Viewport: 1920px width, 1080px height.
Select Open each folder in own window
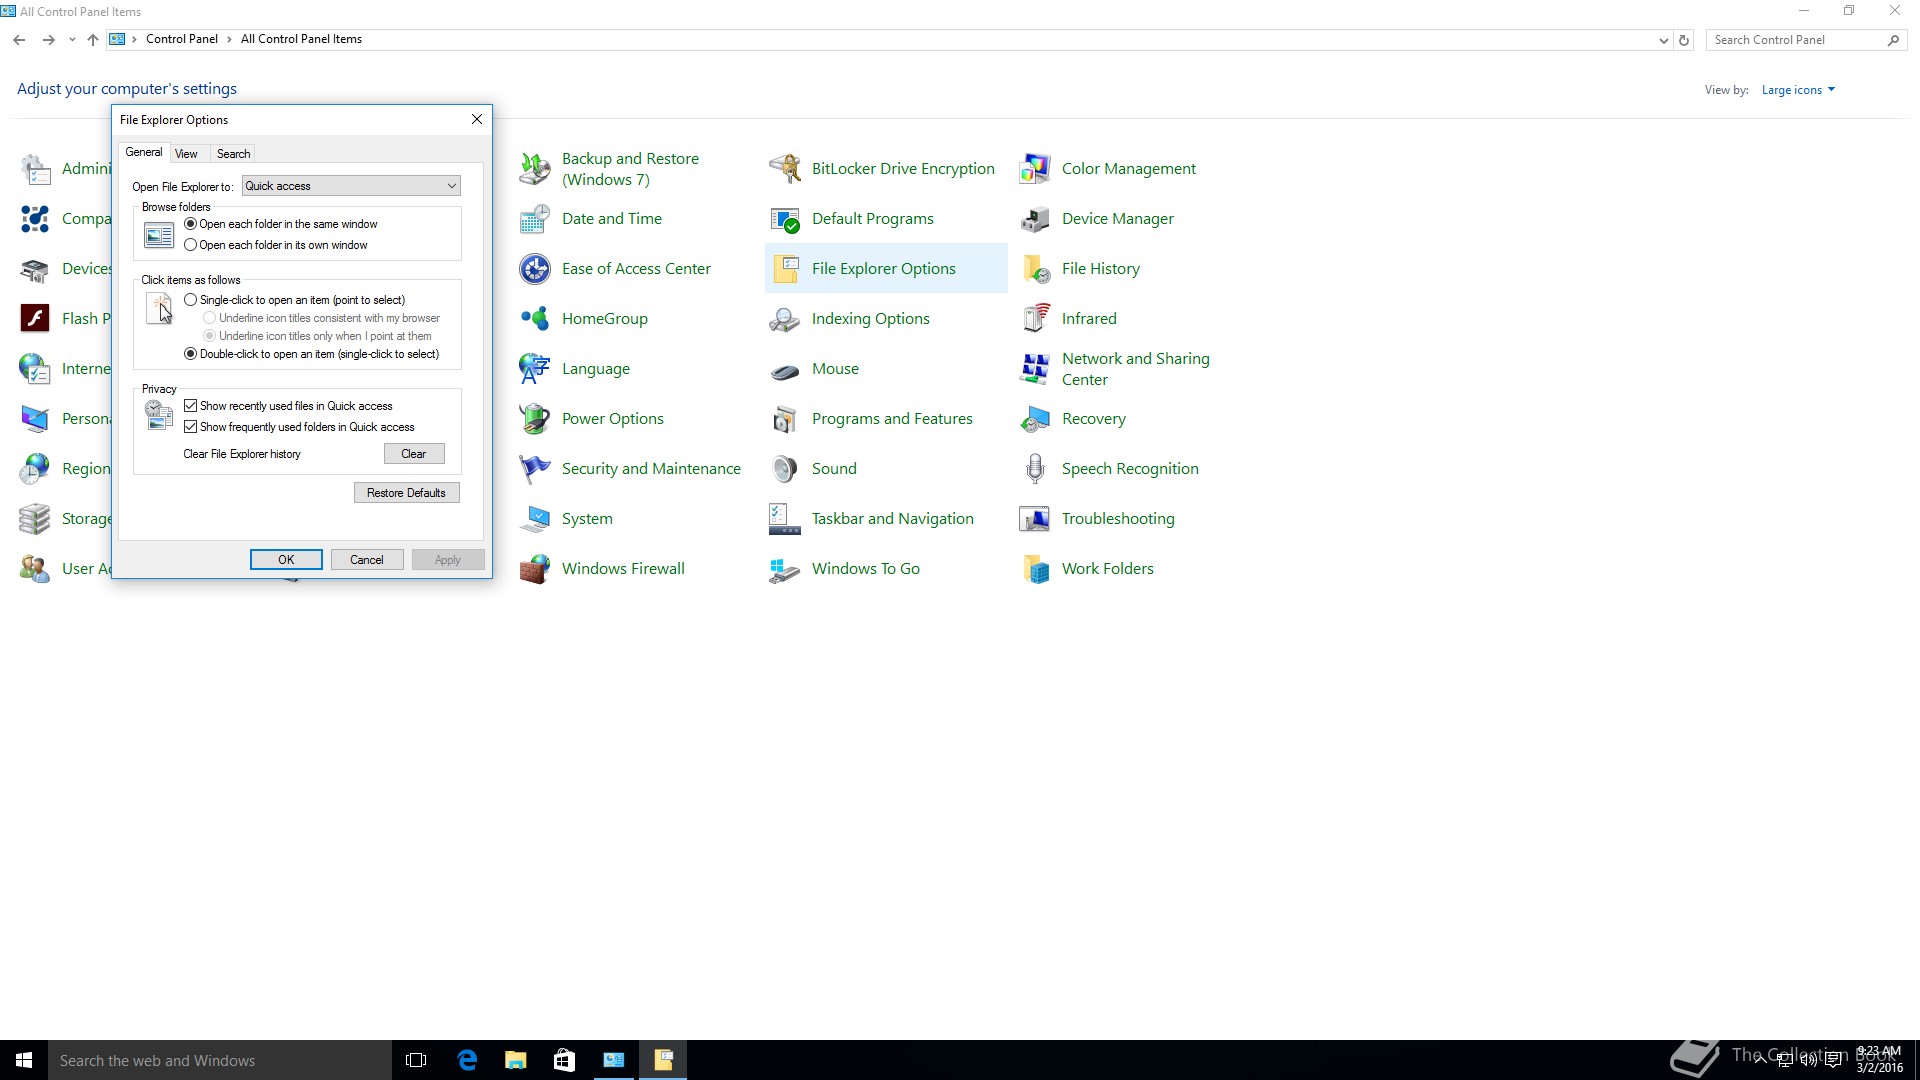190,245
